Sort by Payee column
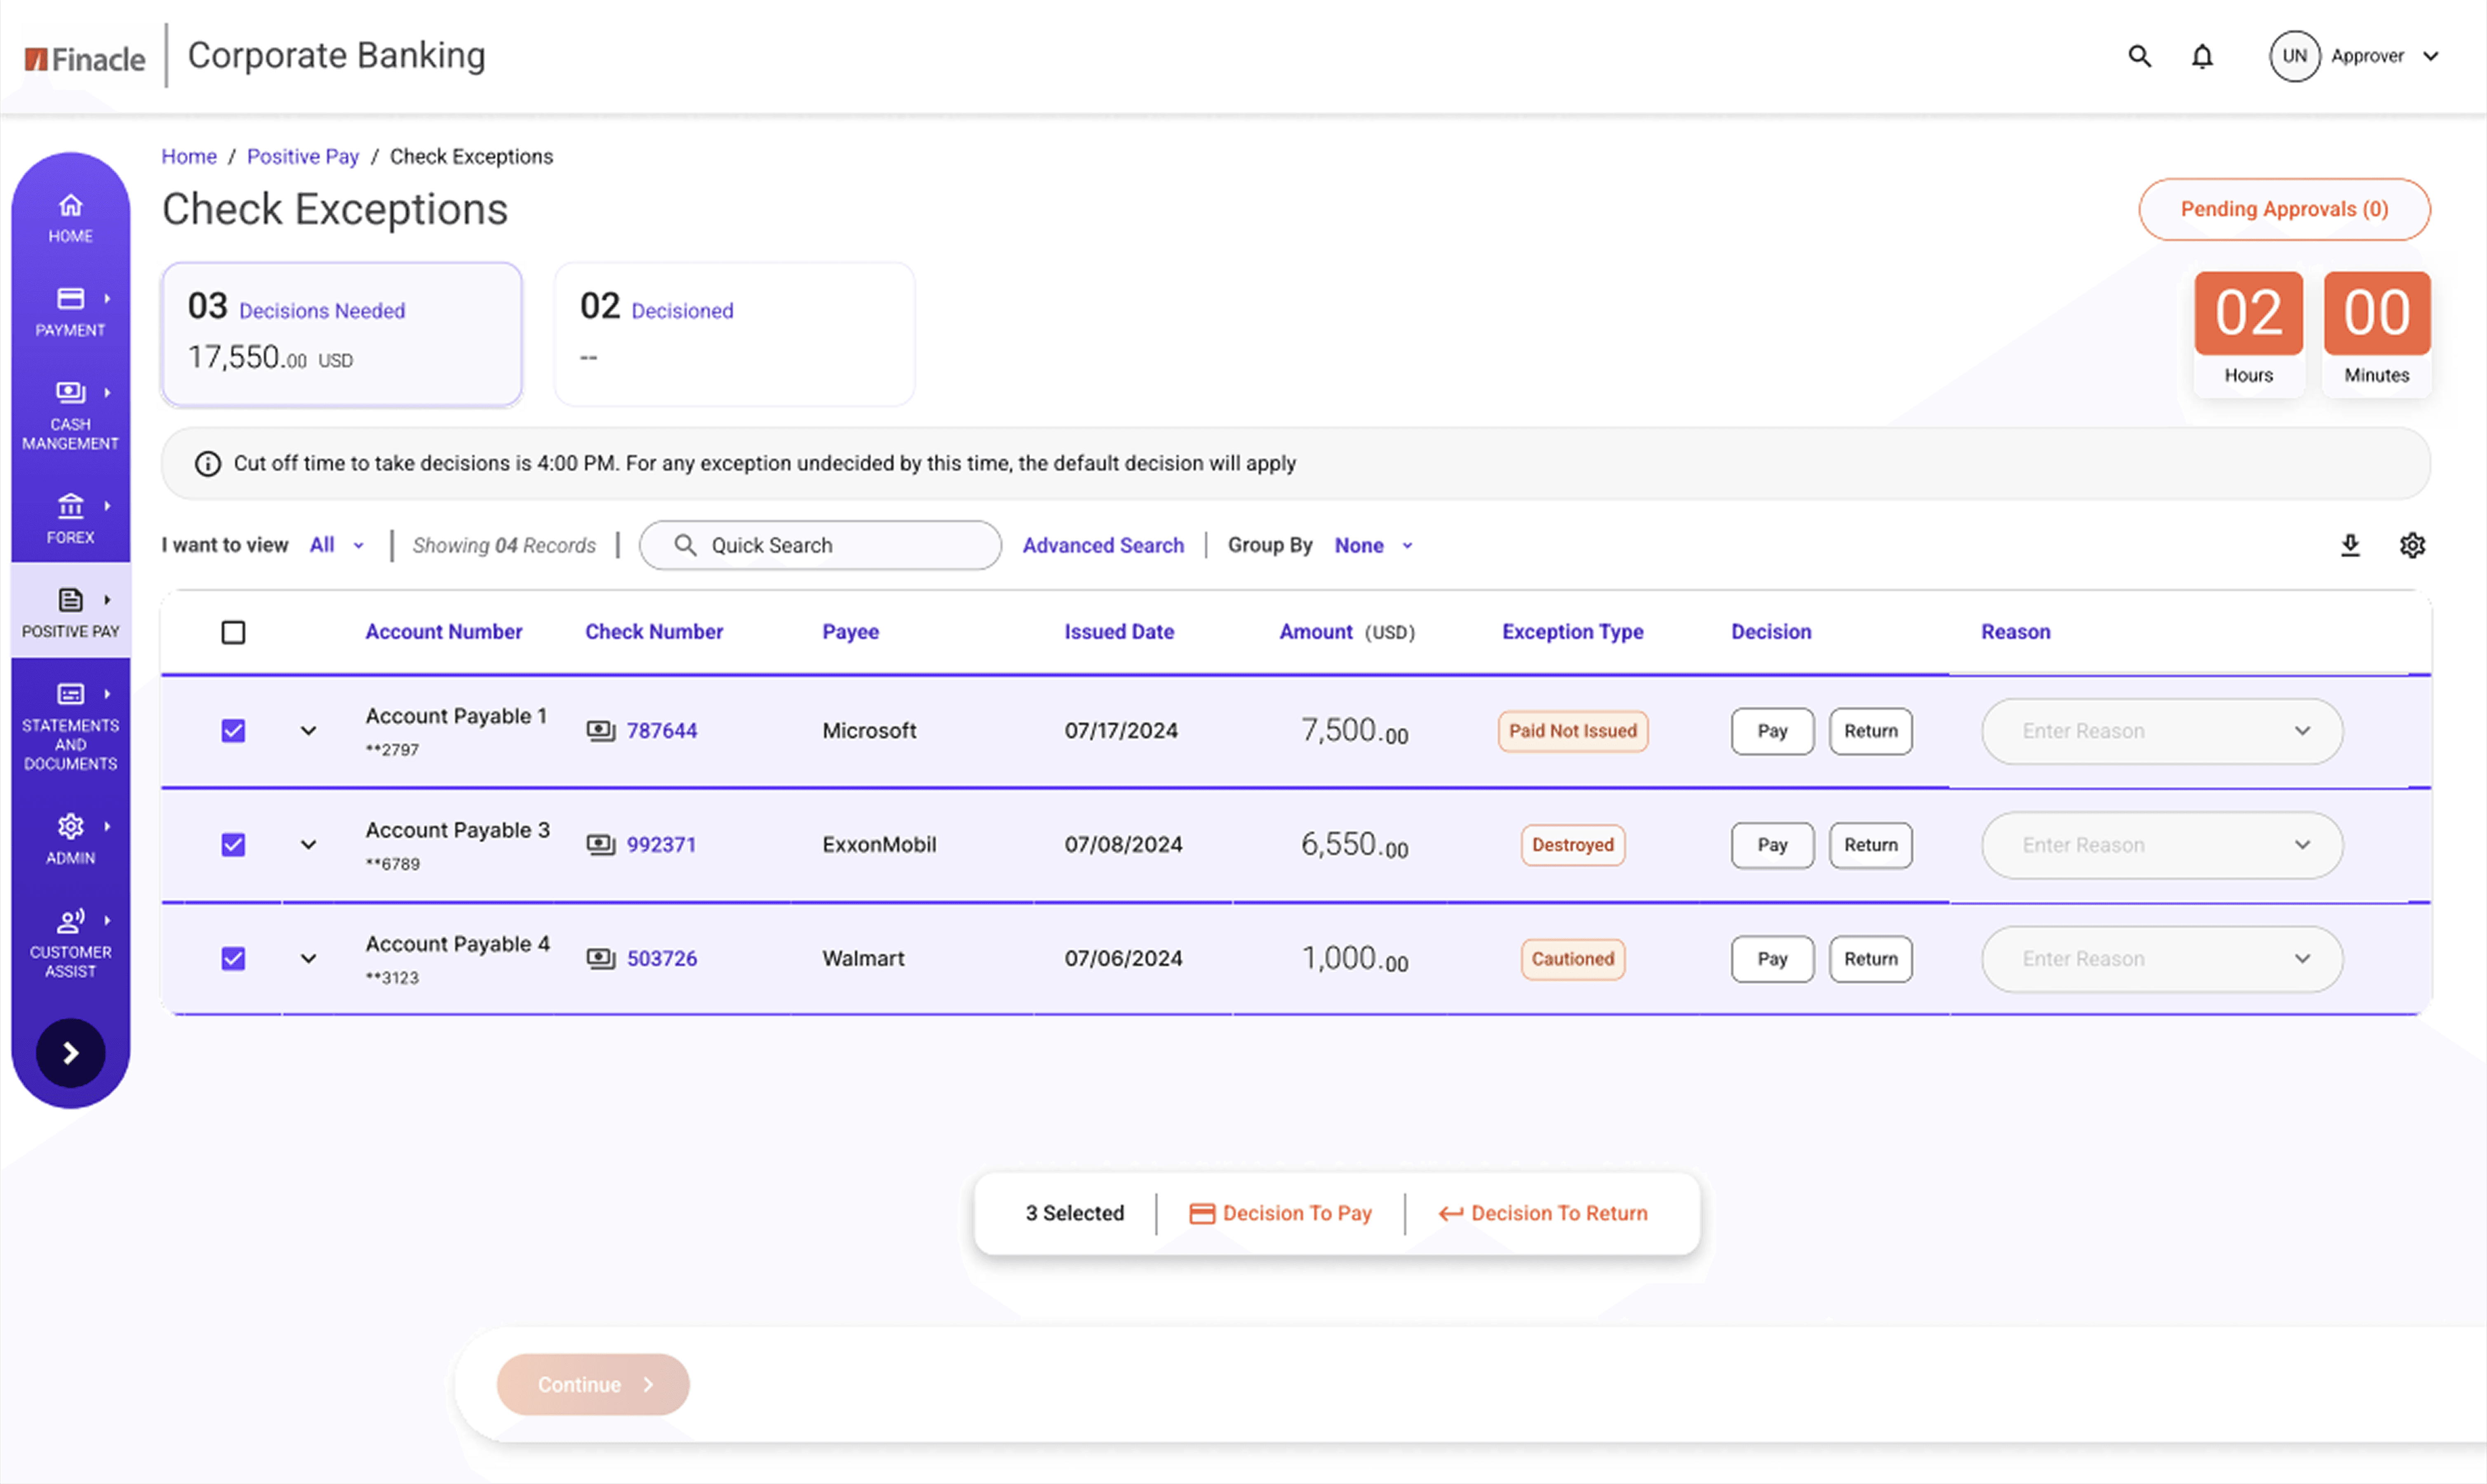This screenshot has width=2487, height=1484. [850, 632]
